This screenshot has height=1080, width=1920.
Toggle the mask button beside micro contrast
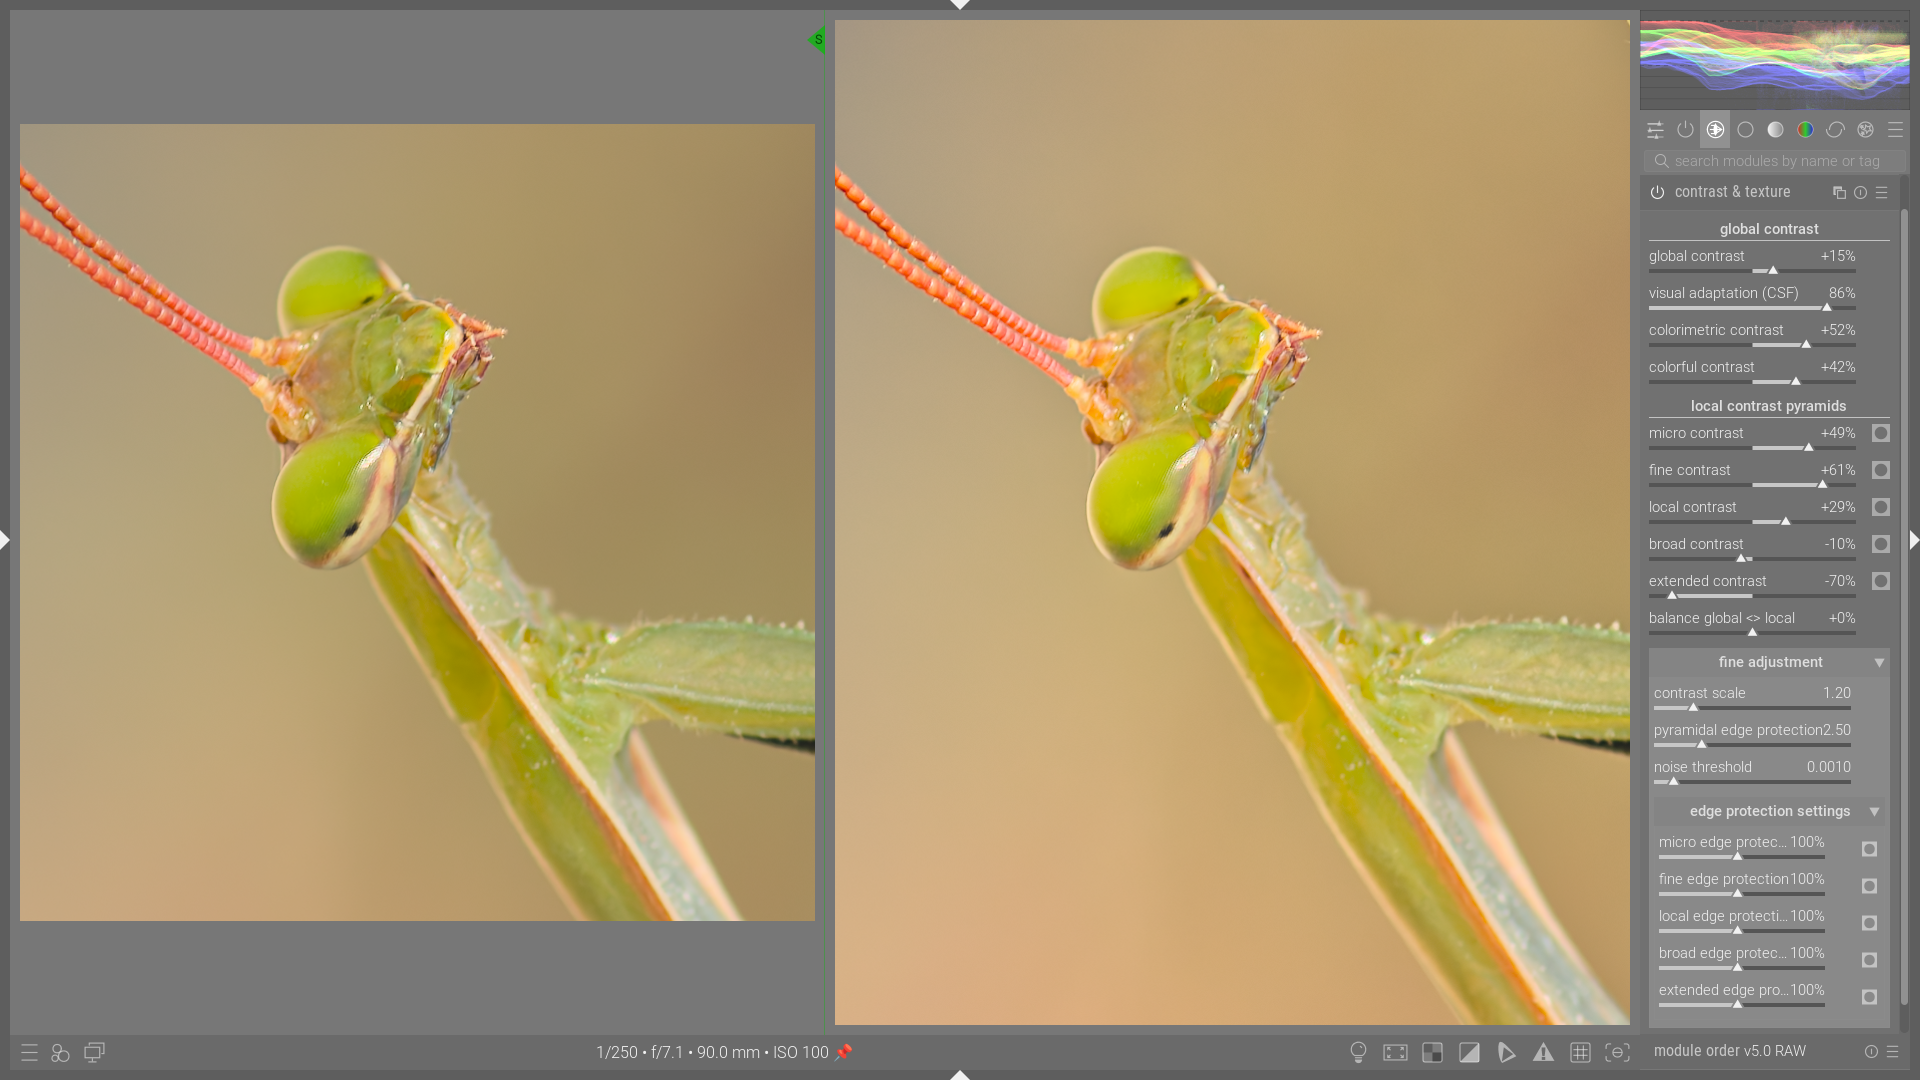(1880, 433)
